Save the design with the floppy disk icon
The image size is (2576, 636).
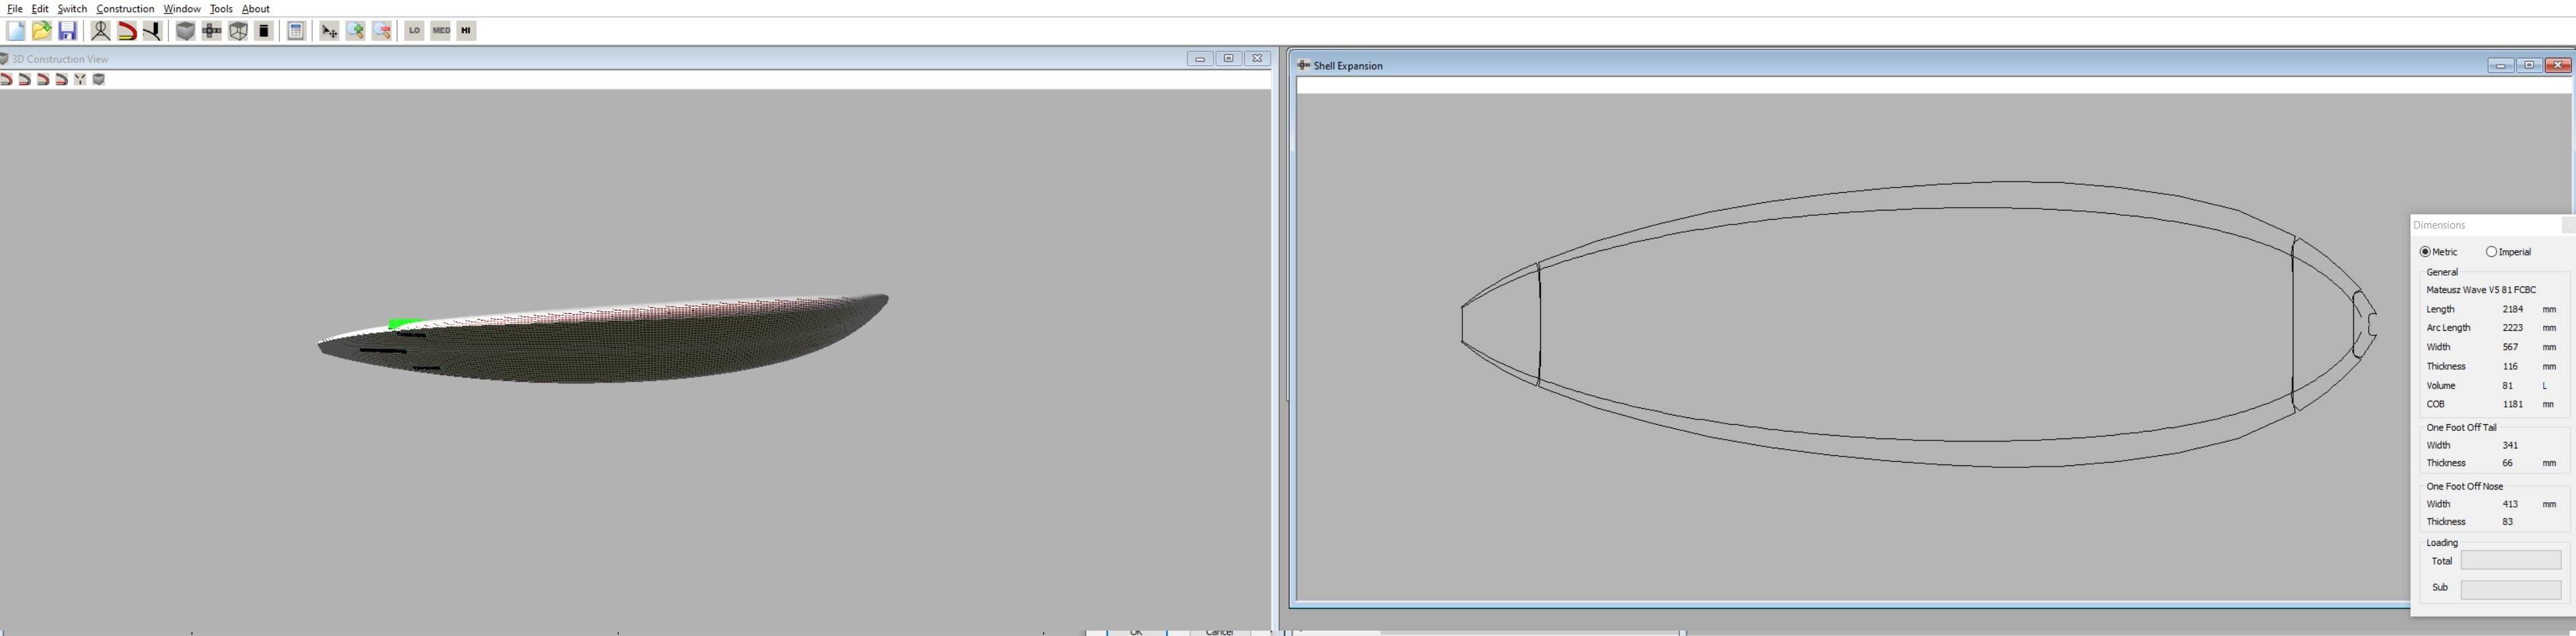pos(68,31)
